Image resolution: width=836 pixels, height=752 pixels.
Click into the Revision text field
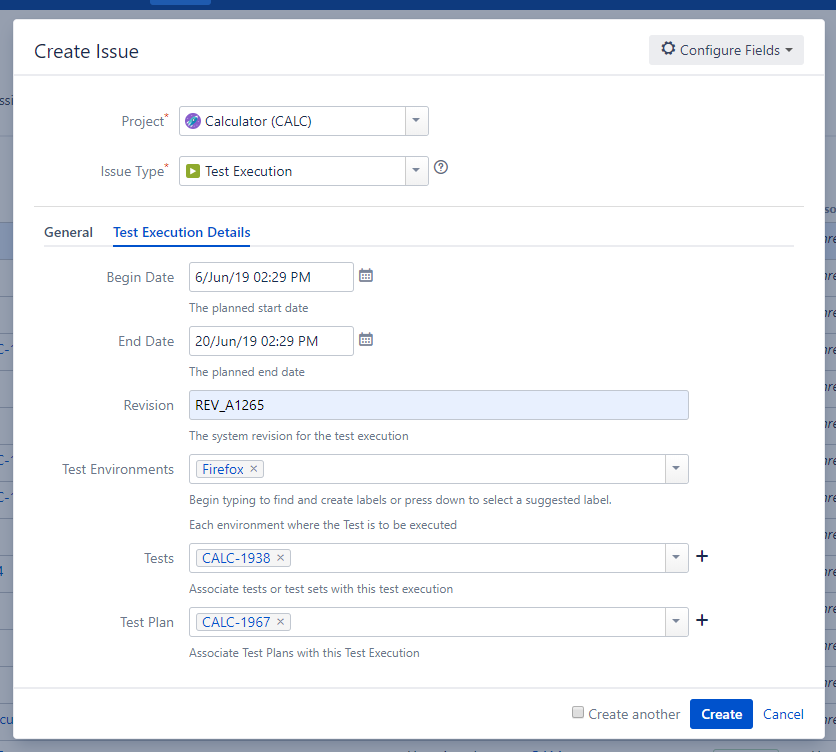(439, 405)
